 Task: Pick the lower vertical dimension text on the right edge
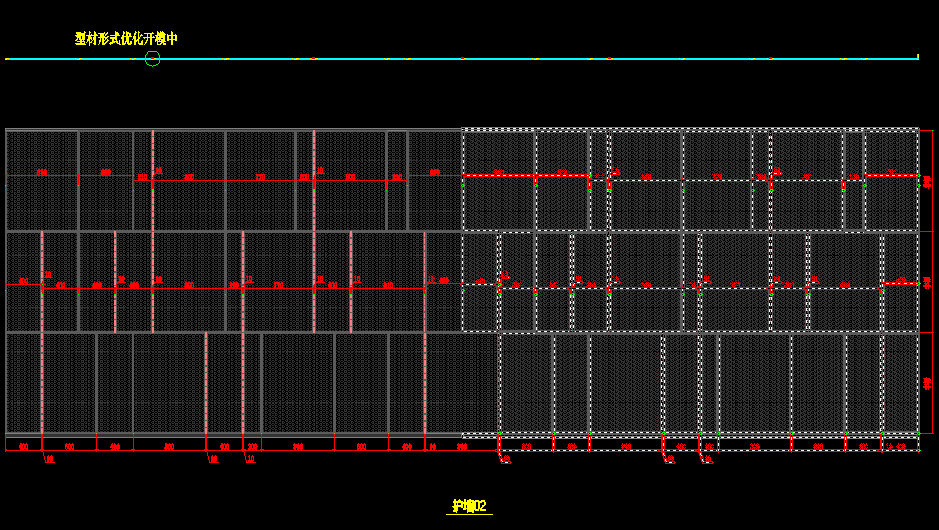pyautogui.click(x=927, y=382)
